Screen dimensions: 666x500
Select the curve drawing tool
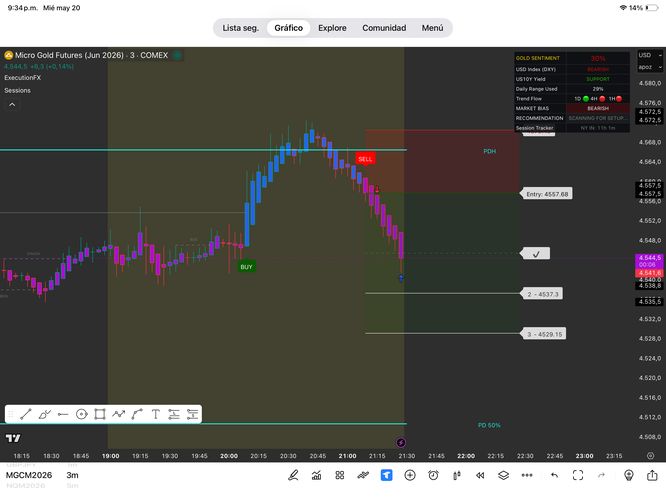tap(137, 414)
